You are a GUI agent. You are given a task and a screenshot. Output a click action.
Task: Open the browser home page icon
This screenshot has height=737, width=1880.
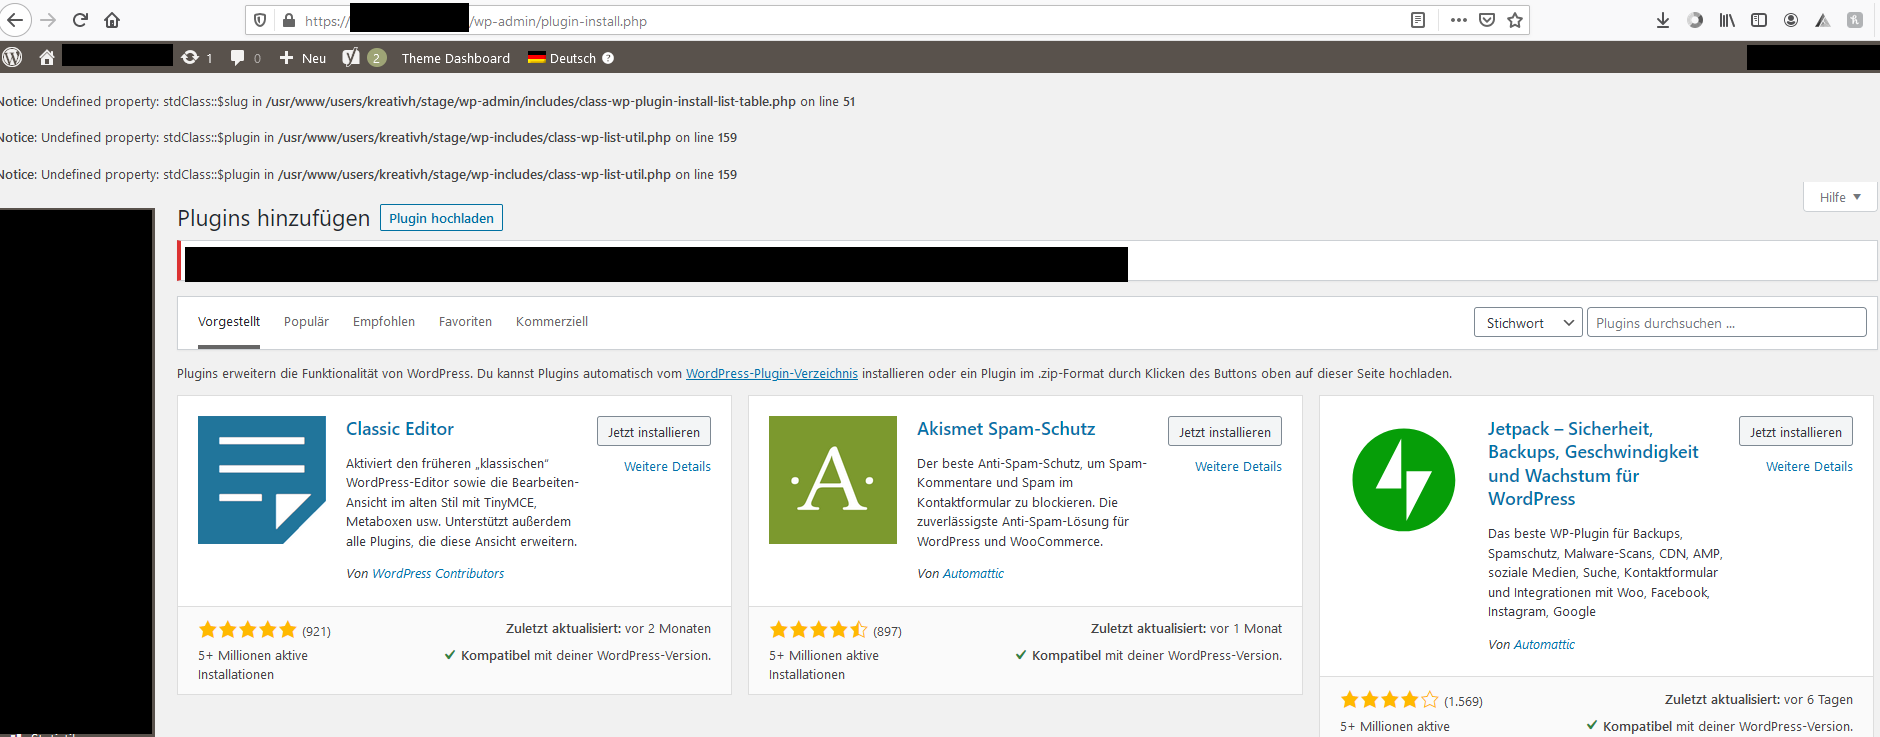point(112,20)
